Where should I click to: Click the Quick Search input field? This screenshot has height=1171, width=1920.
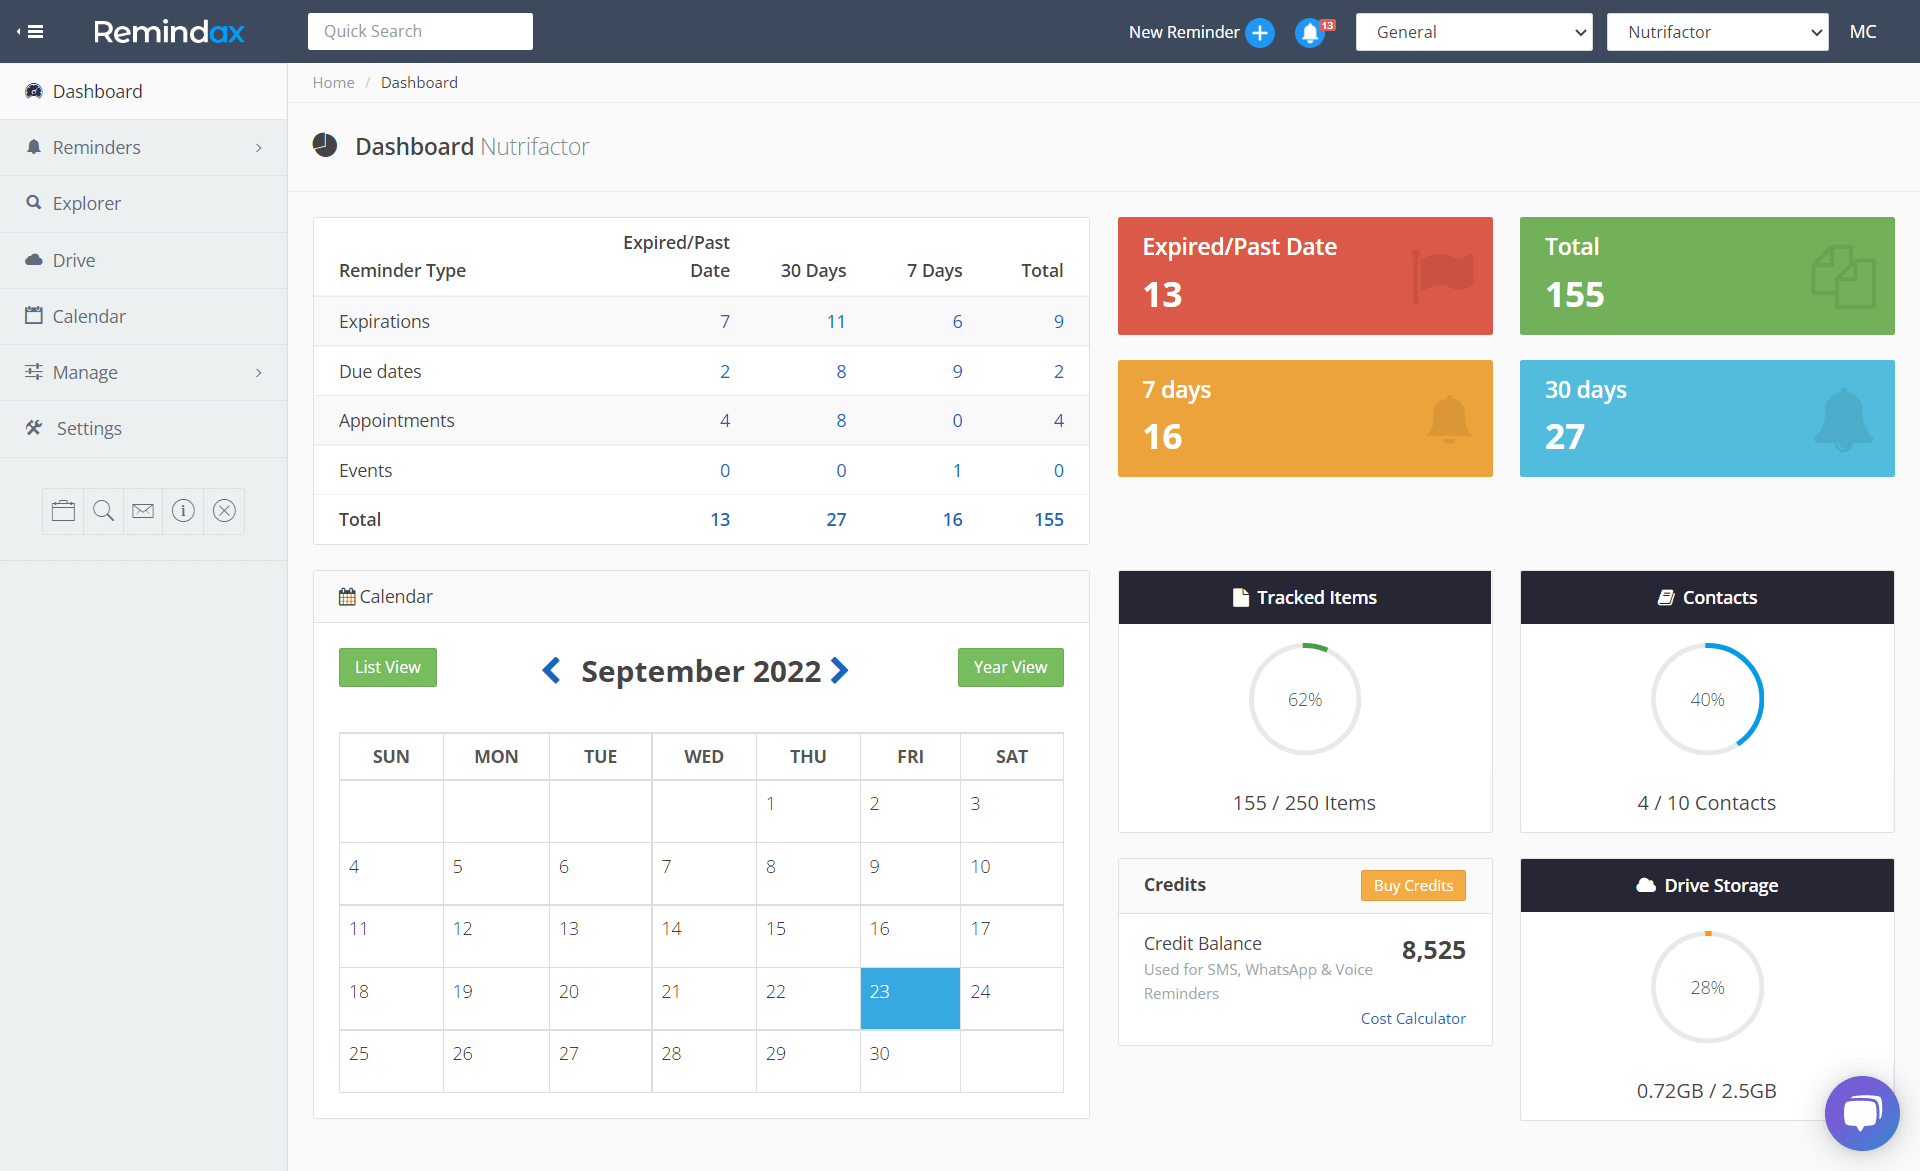point(418,32)
